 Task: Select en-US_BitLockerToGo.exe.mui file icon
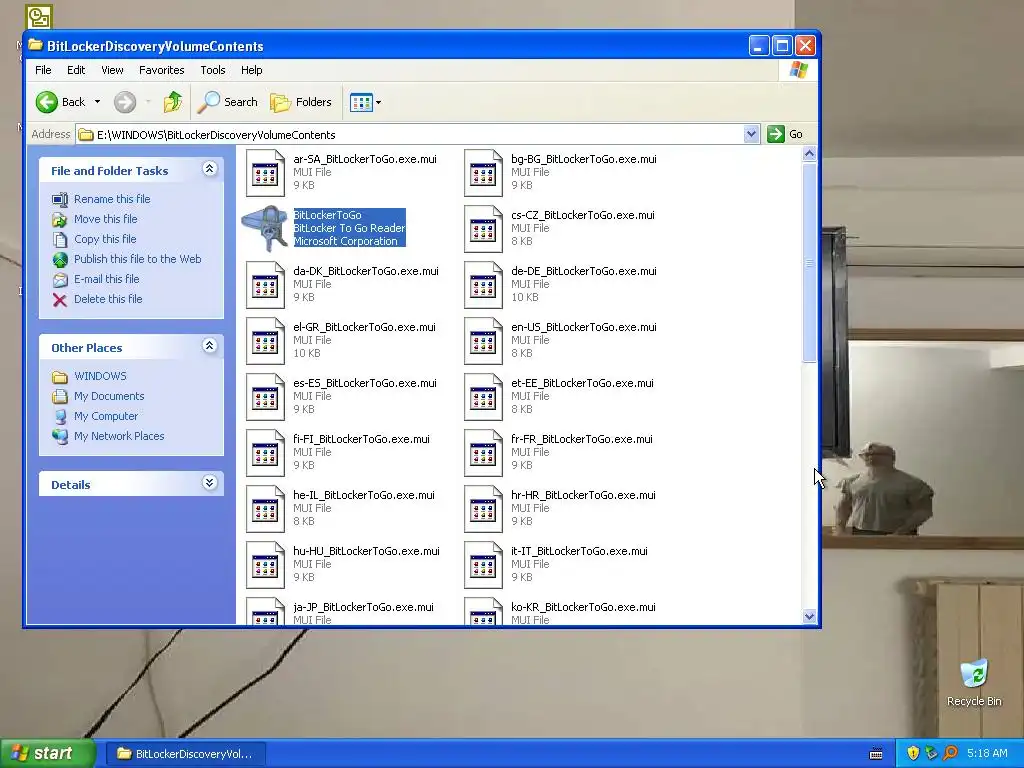pos(483,341)
